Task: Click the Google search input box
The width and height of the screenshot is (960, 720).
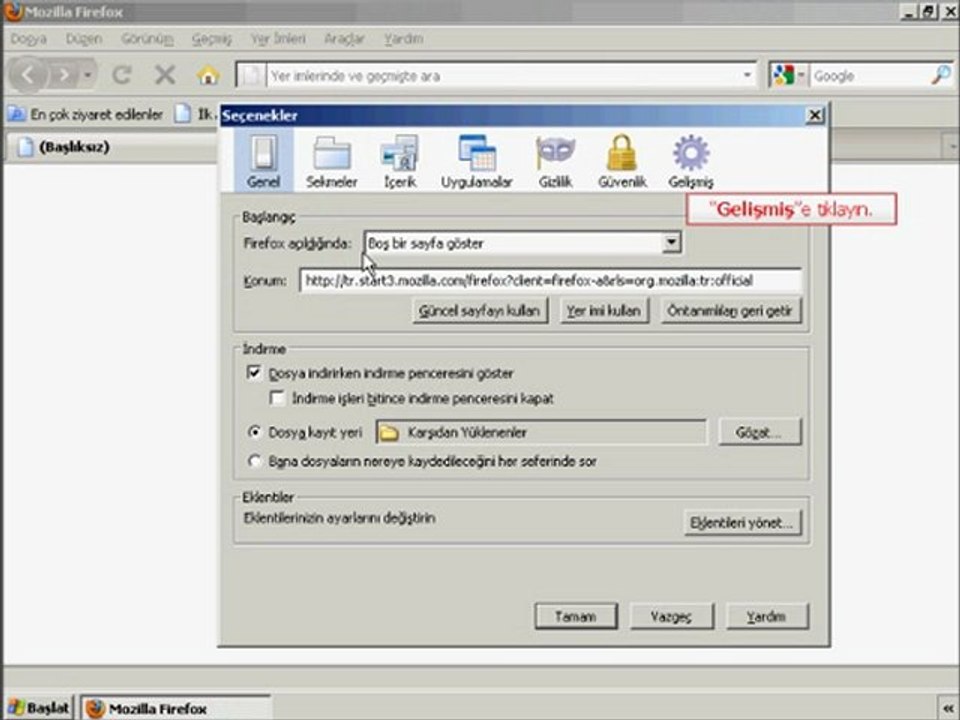Action: pos(869,76)
